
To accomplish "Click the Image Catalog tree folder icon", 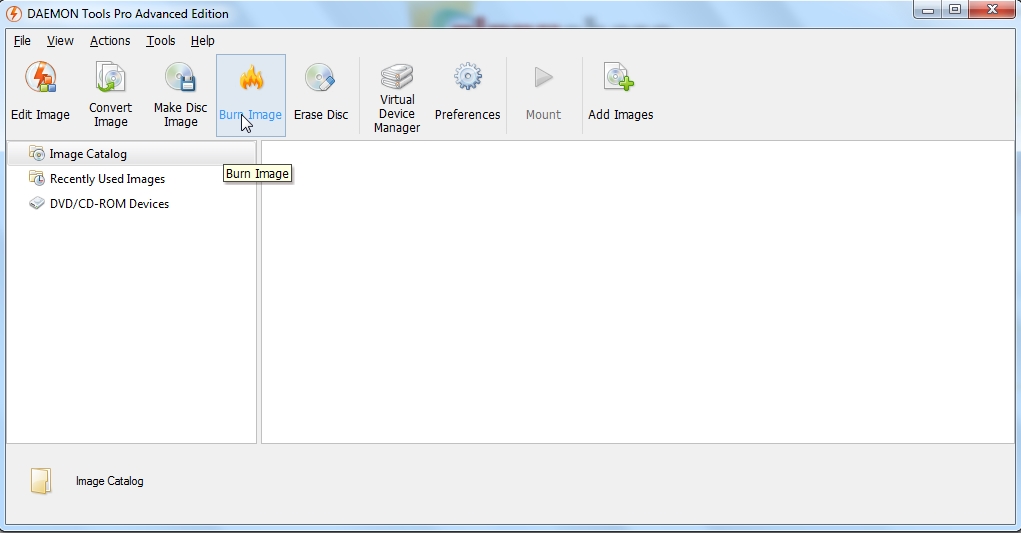I will coord(37,153).
